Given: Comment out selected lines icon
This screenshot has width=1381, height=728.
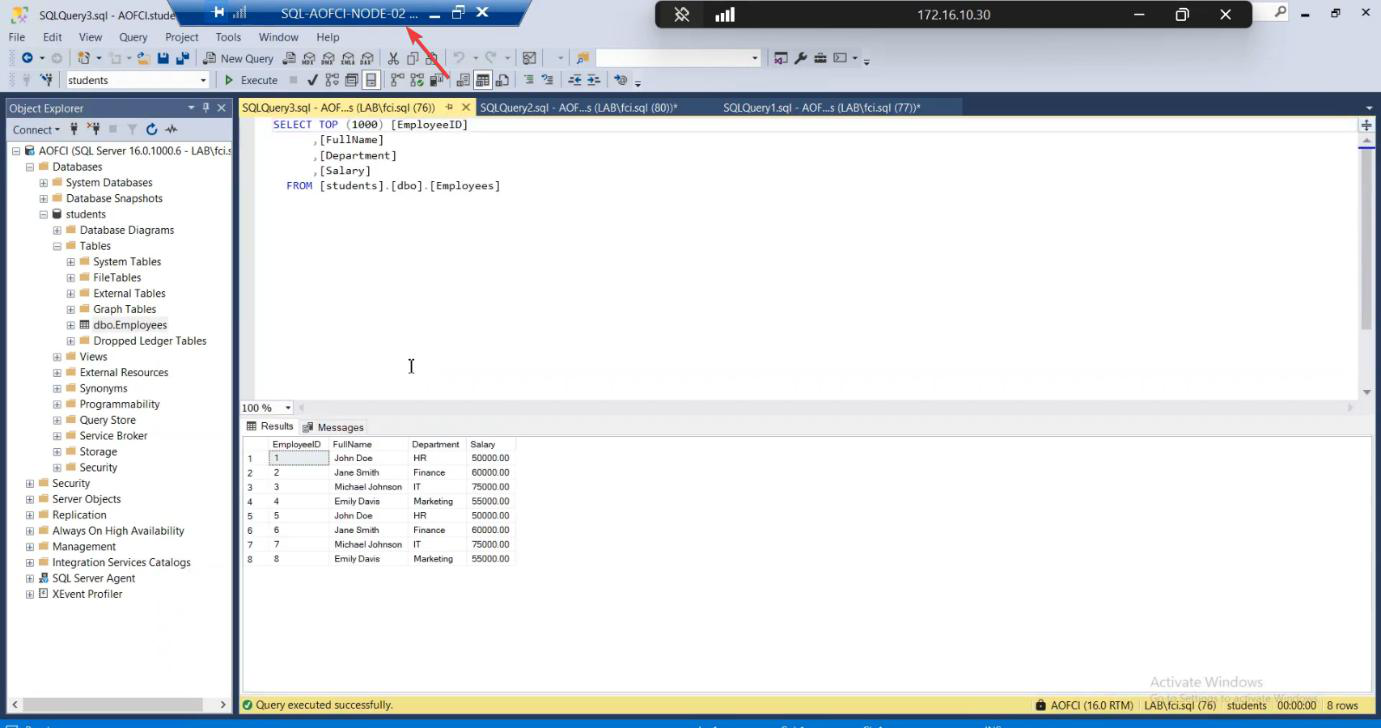Looking at the screenshot, I should point(528,80).
